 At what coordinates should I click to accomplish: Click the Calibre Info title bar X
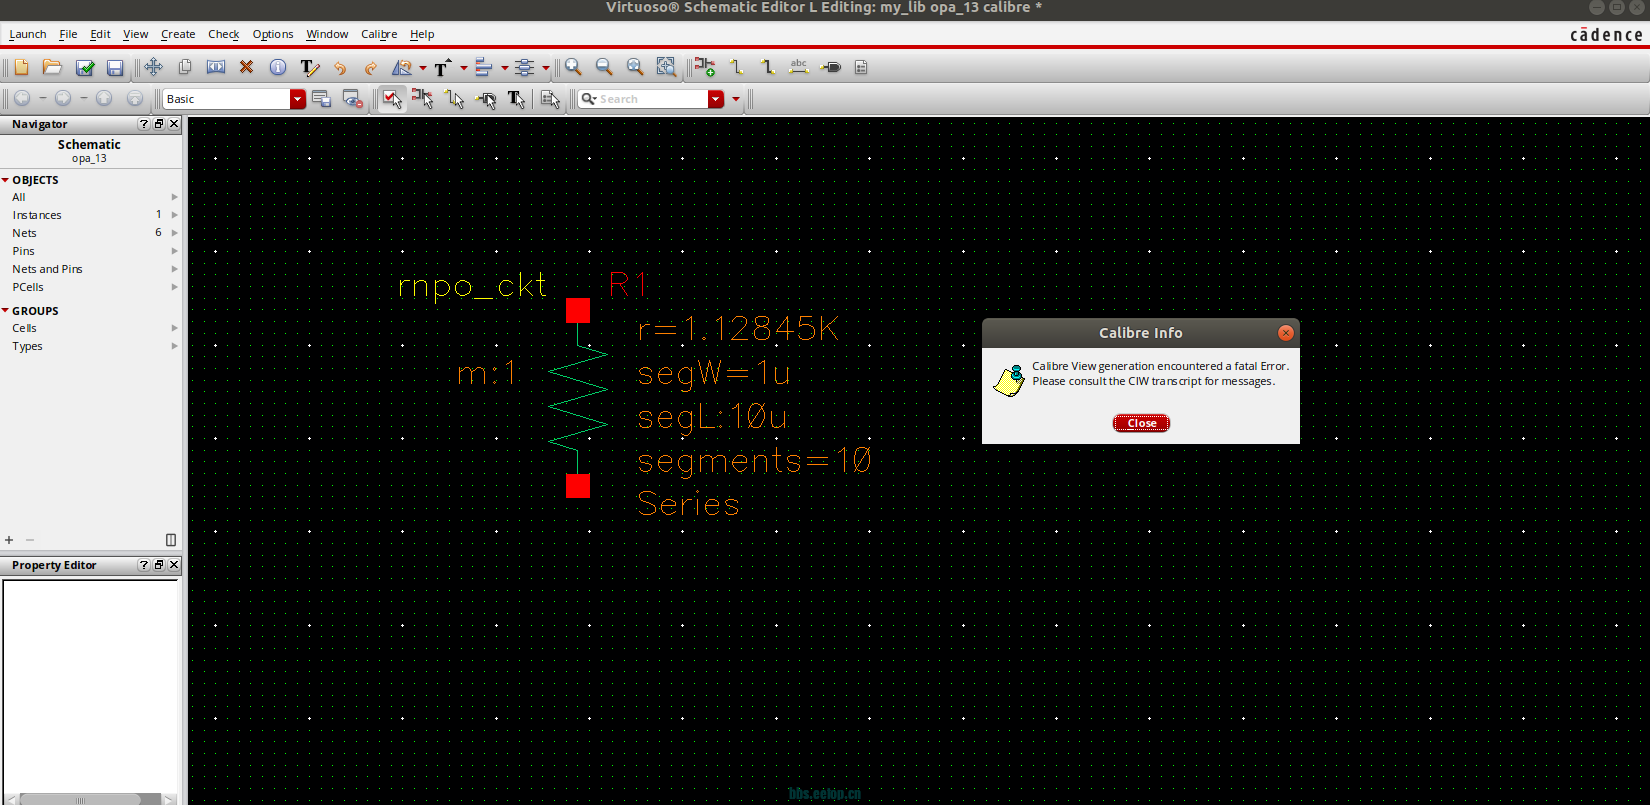pyautogui.click(x=1286, y=333)
